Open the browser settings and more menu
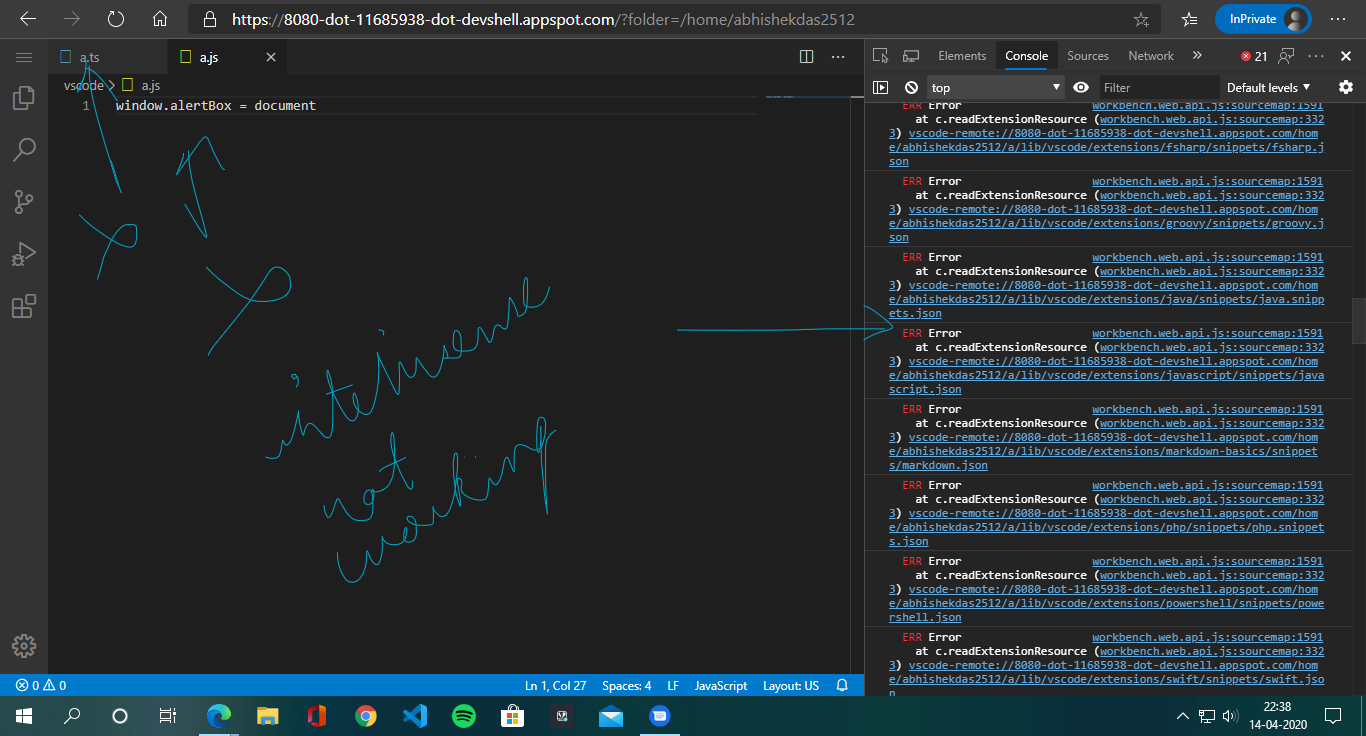 click(x=1338, y=19)
